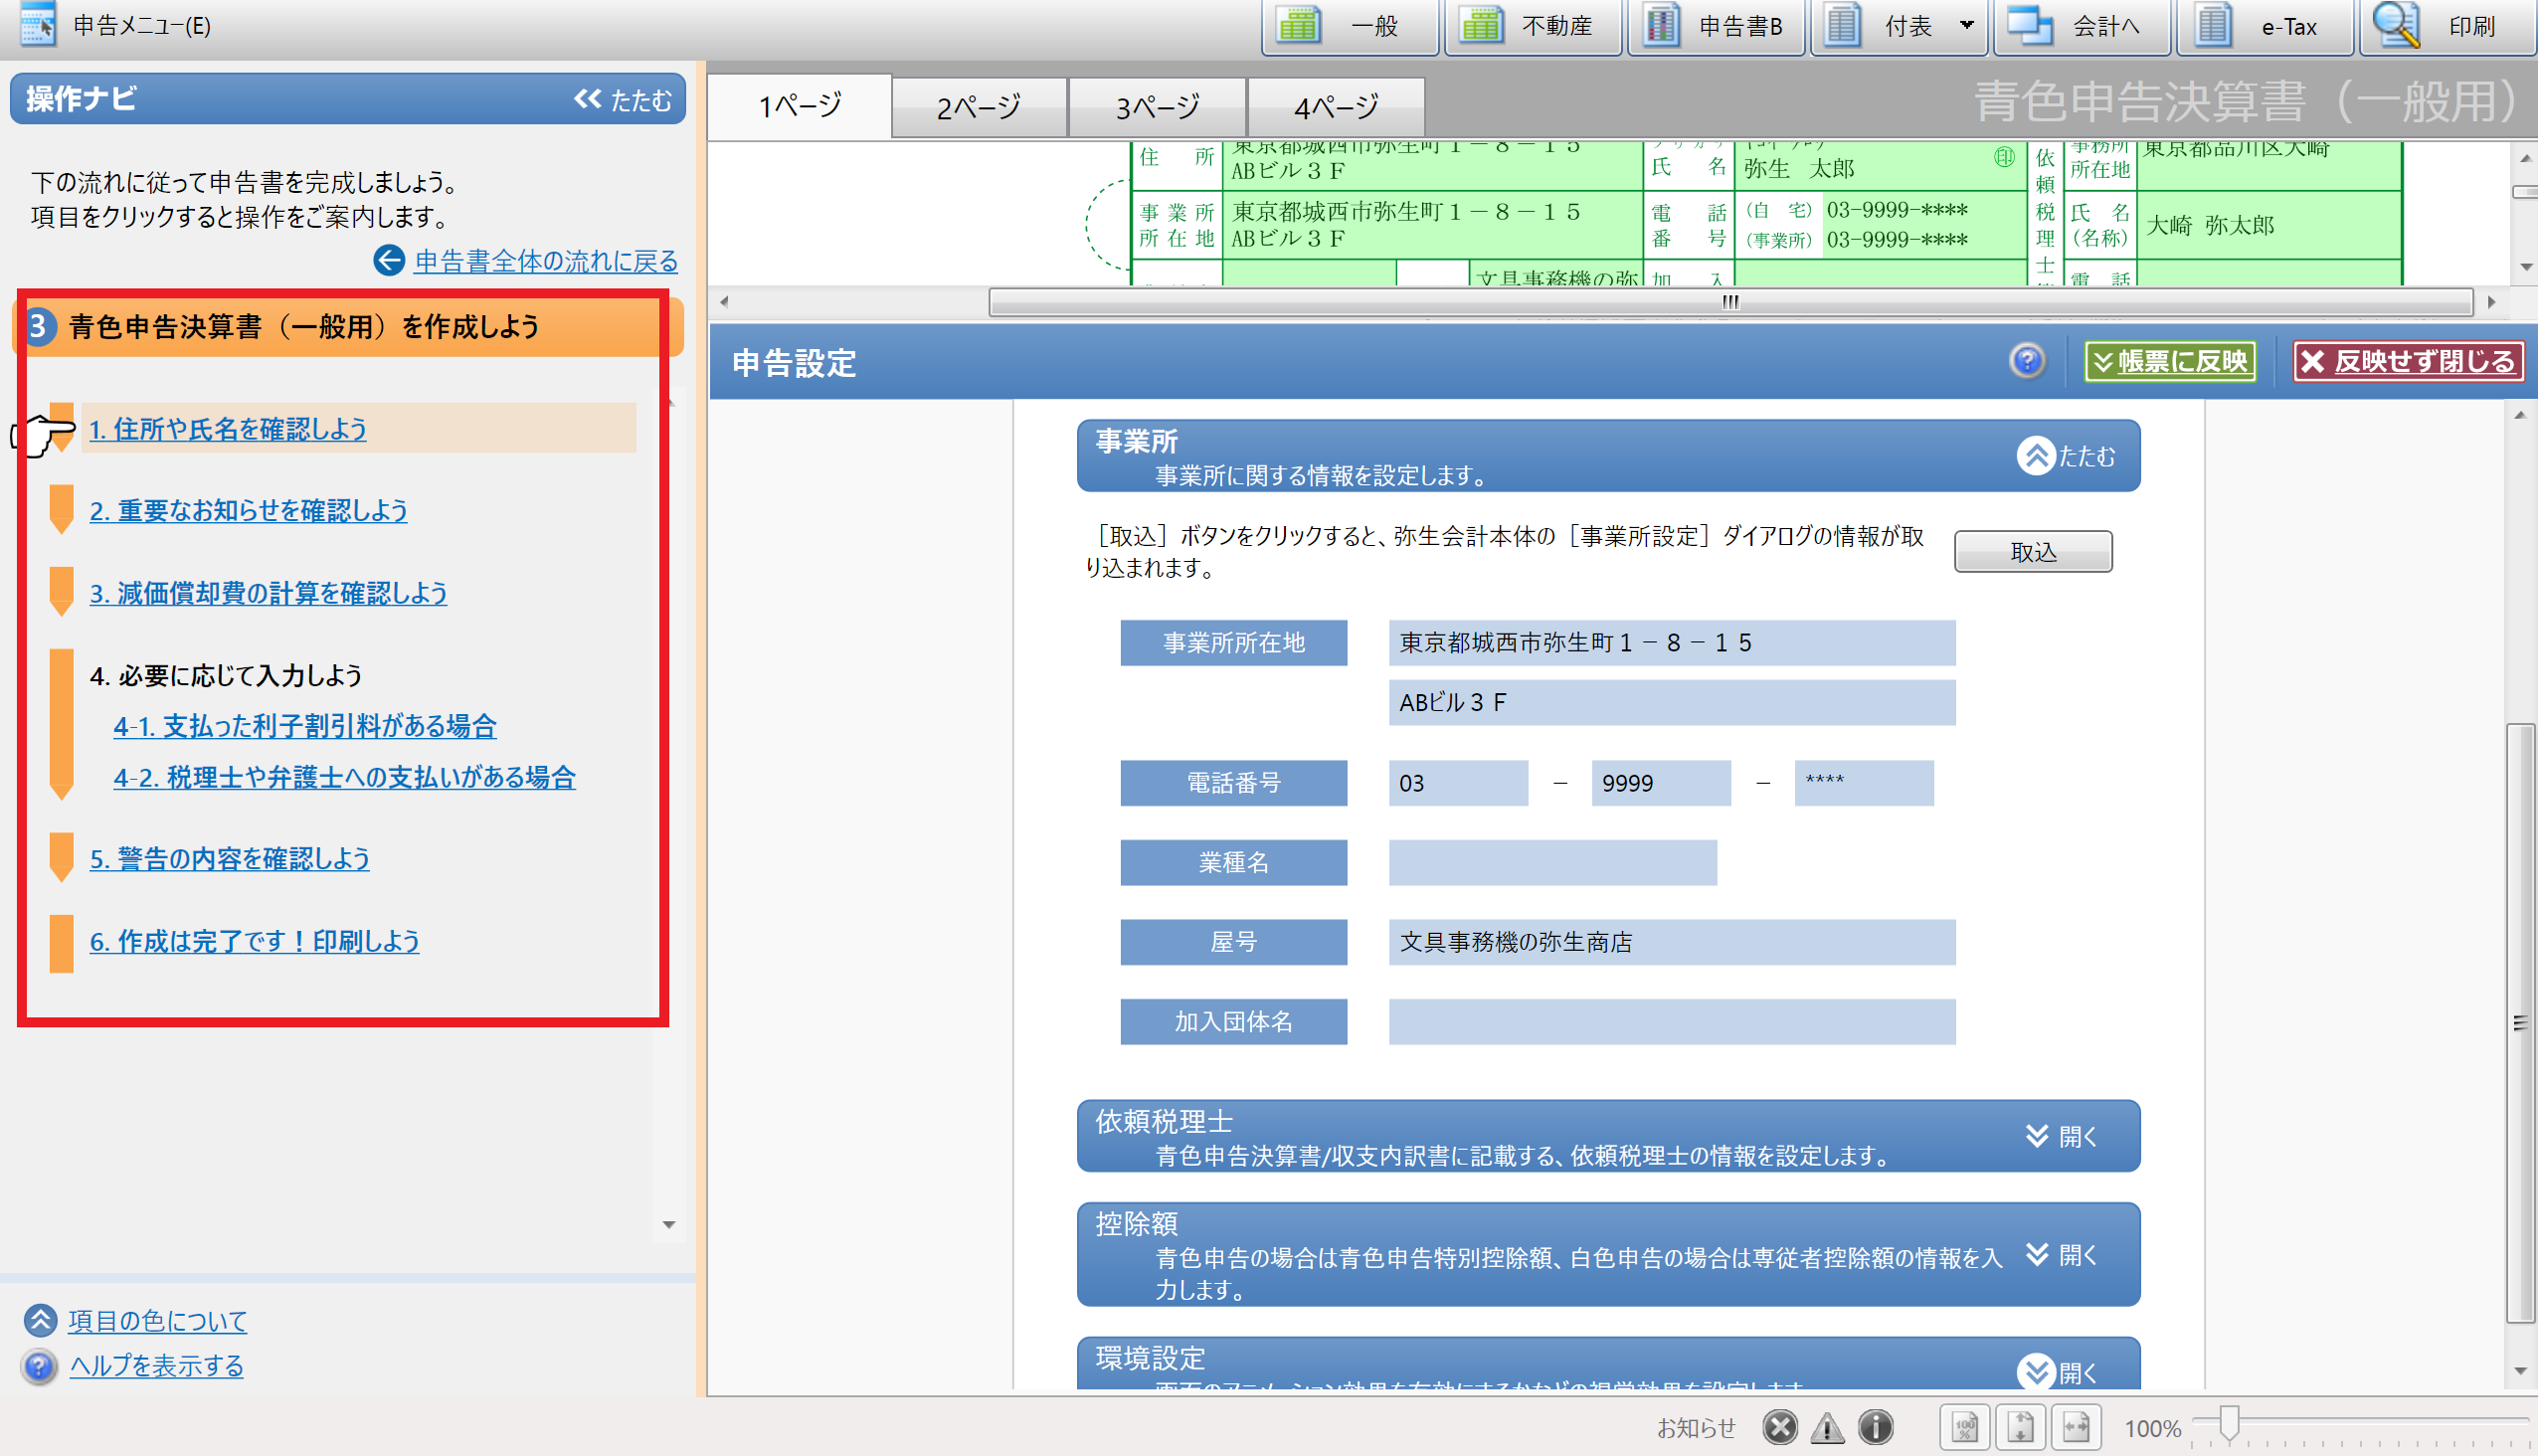Switch to the 4ページ tab
Viewport: 2538px width, 1456px height.
coord(1336,107)
